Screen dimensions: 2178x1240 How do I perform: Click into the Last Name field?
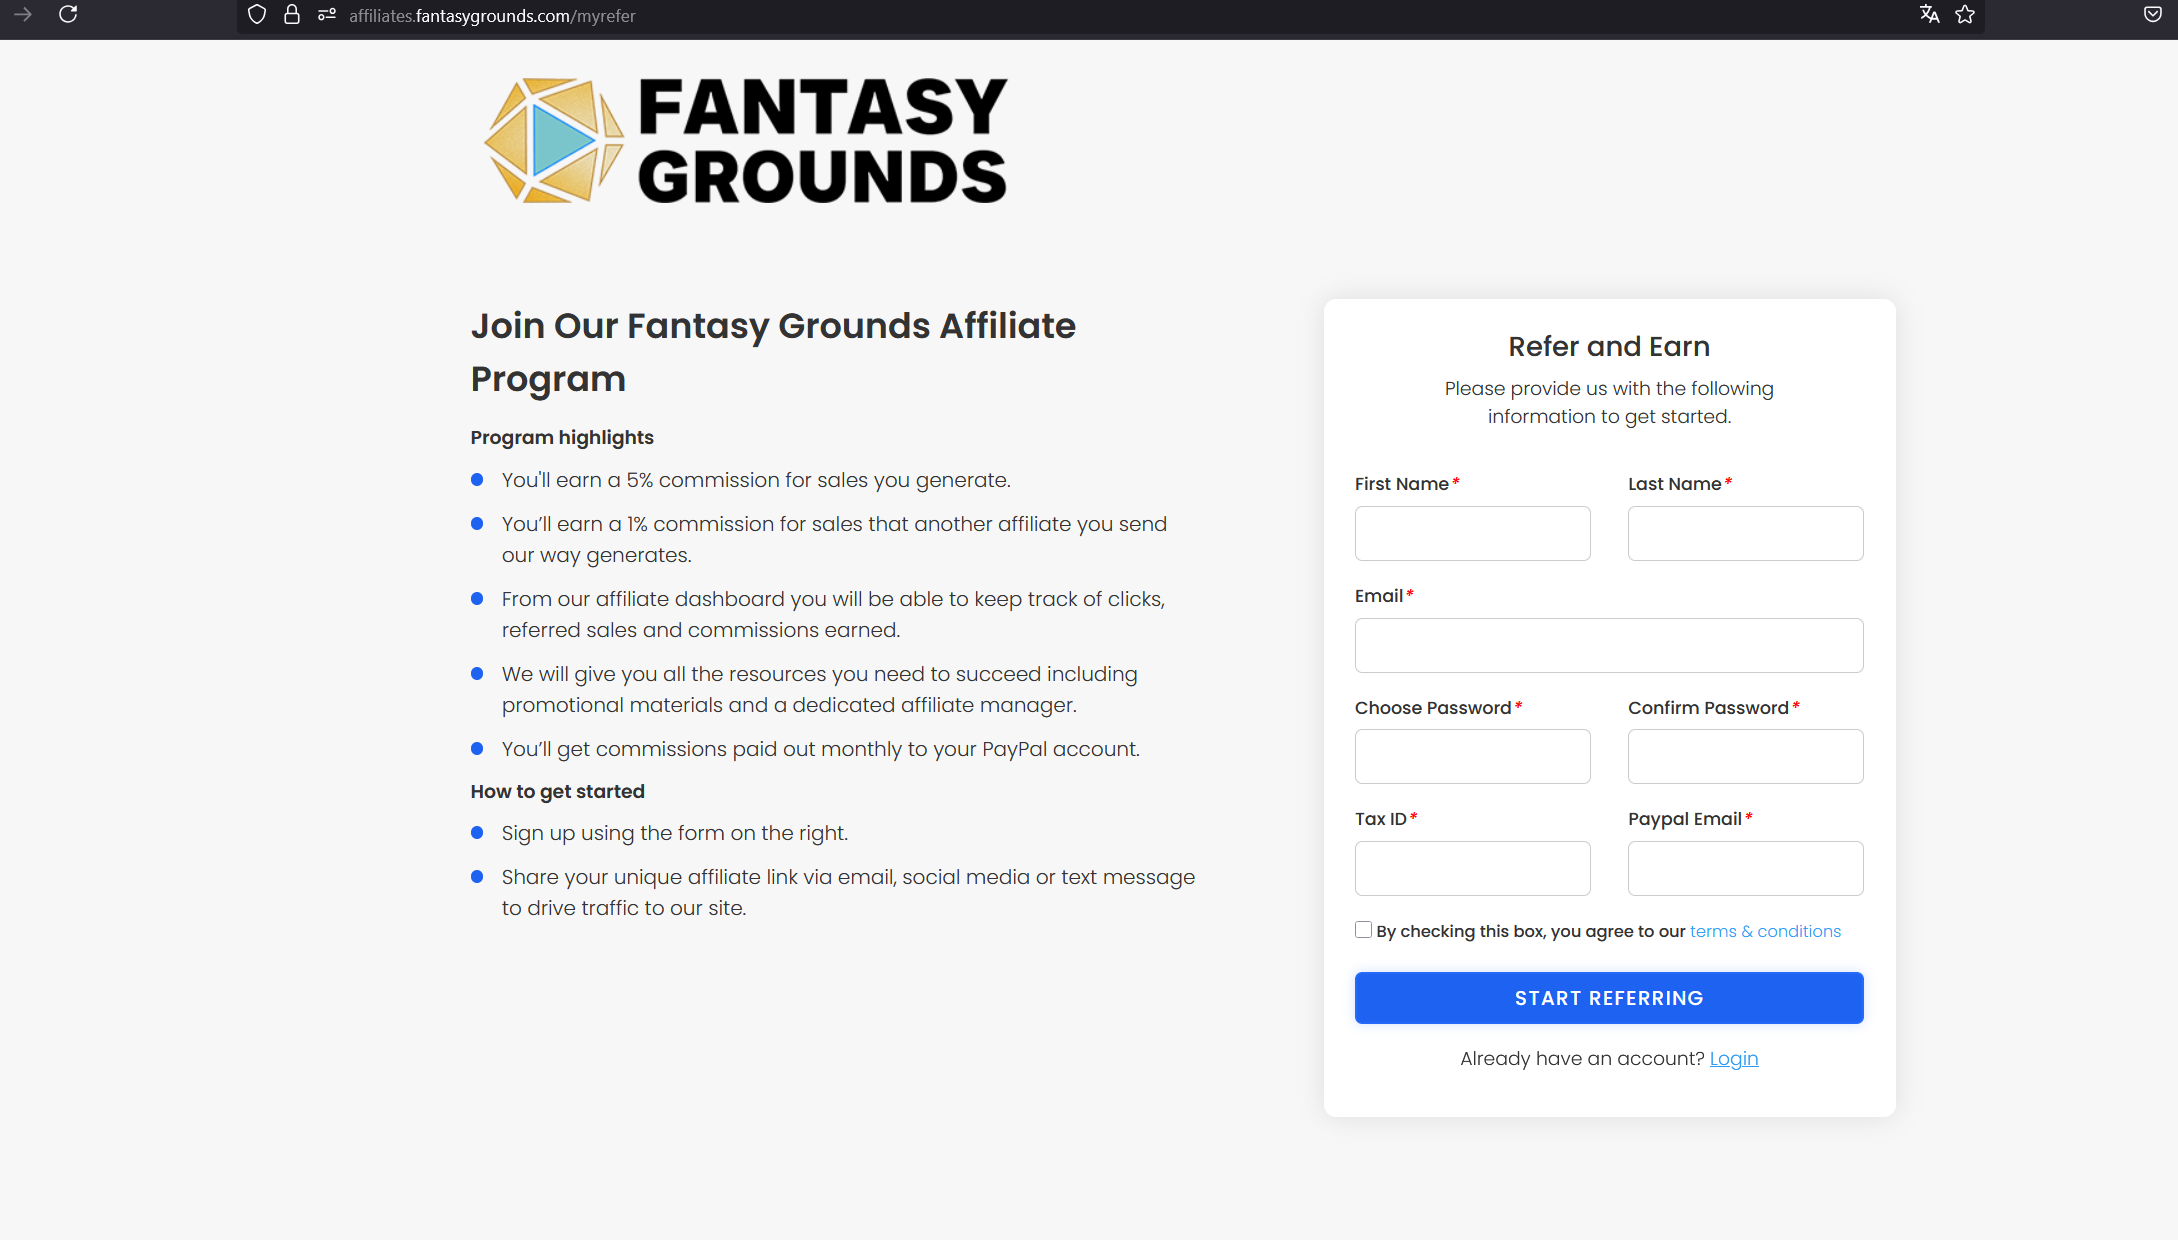1745,533
